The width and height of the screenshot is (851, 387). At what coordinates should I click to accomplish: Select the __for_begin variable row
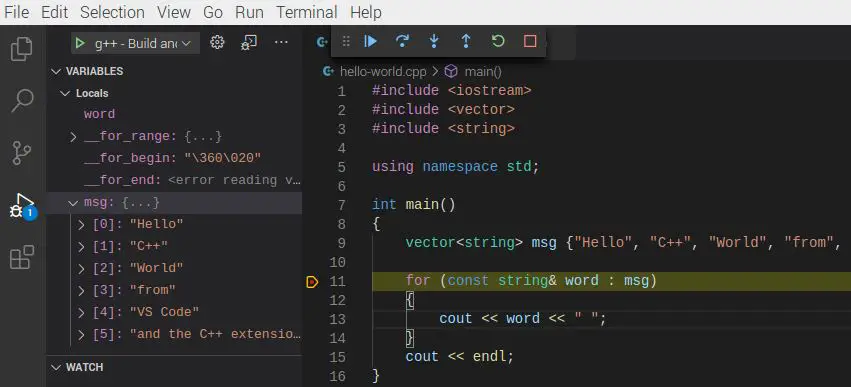click(174, 158)
